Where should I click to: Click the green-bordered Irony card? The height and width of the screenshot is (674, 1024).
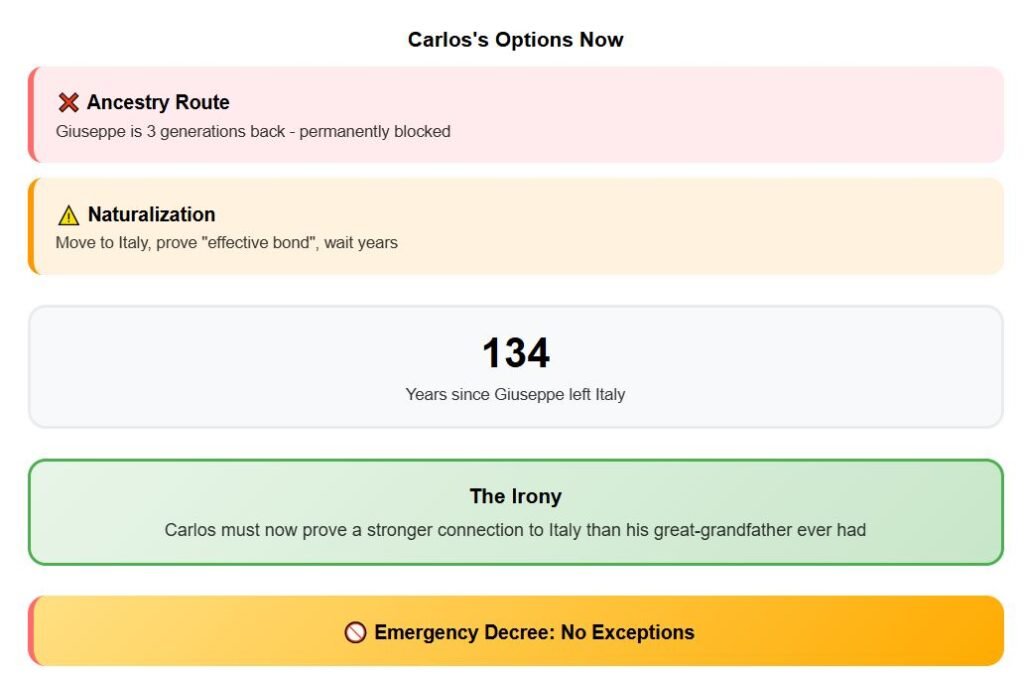pos(515,512)
